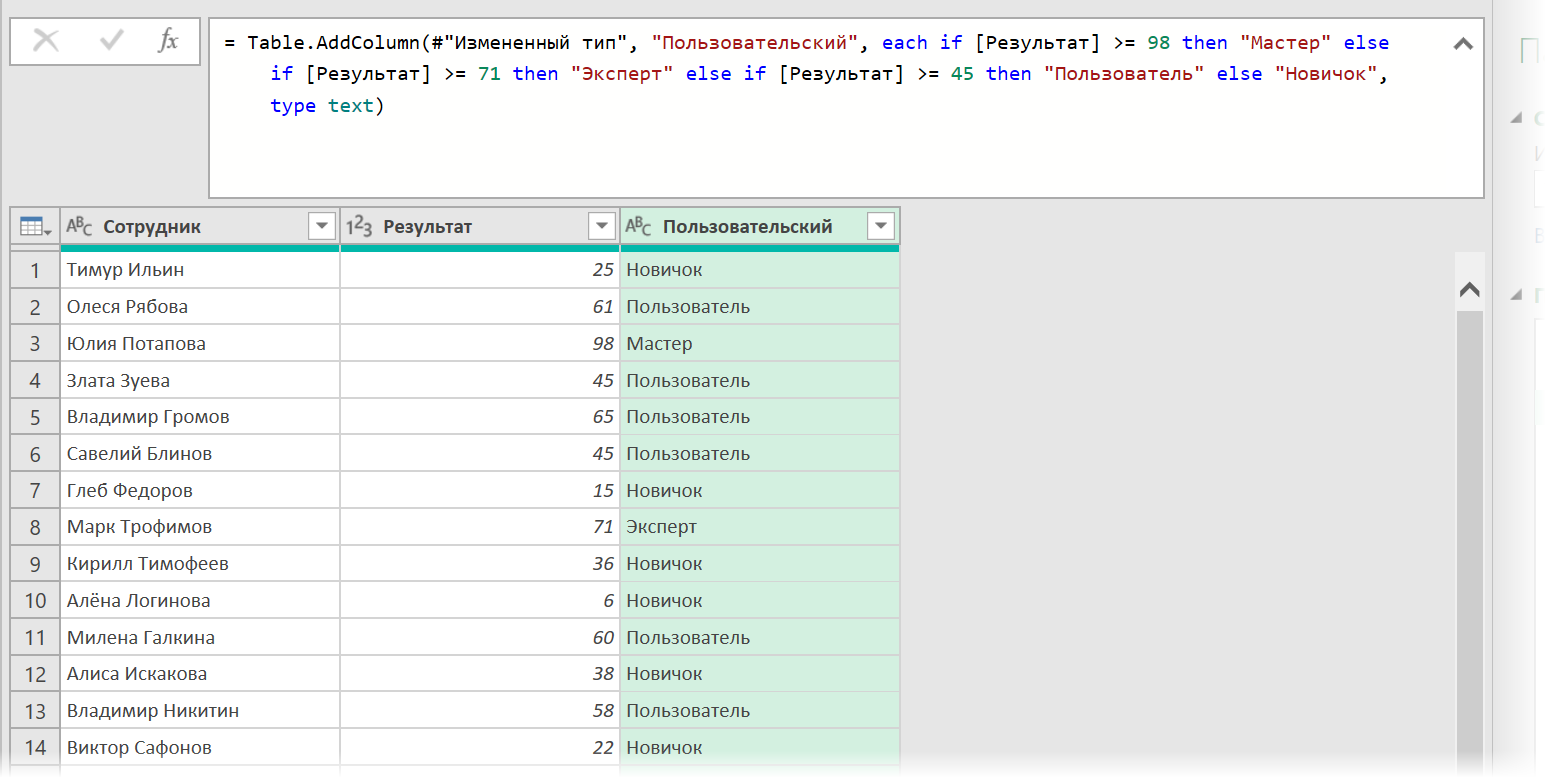Open the Сотрудник column filter dropdown
The height and width of the screenshot is (778, 1546).
coord(322,227)
